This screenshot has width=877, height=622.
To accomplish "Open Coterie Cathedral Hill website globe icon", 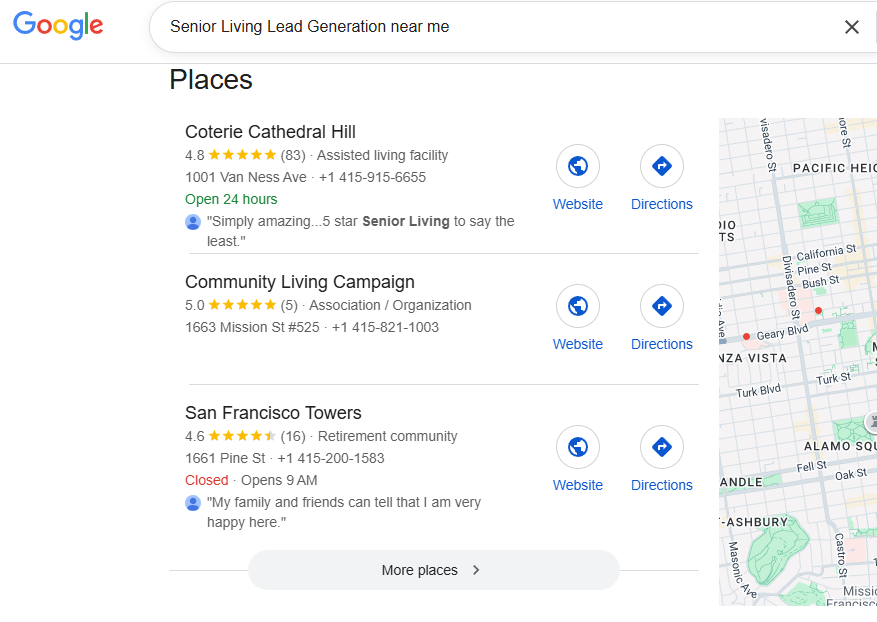I will point(578,166).
